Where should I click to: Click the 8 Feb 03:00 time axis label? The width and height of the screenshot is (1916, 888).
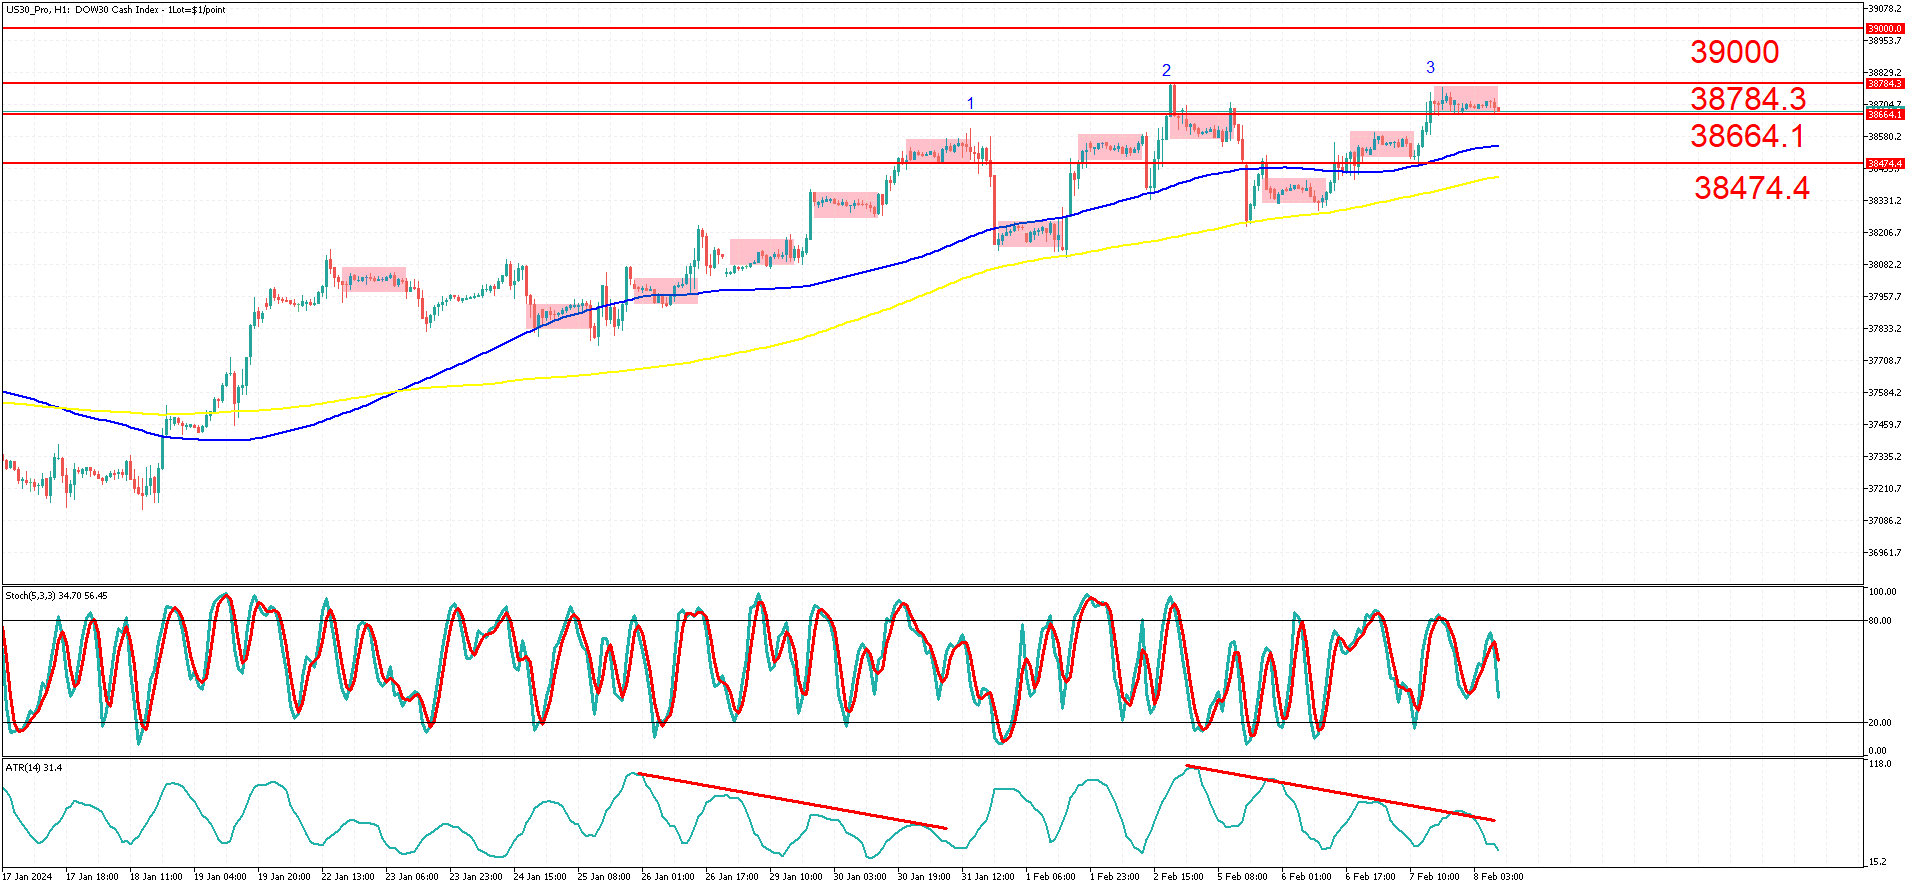(x=1499, y=877)
